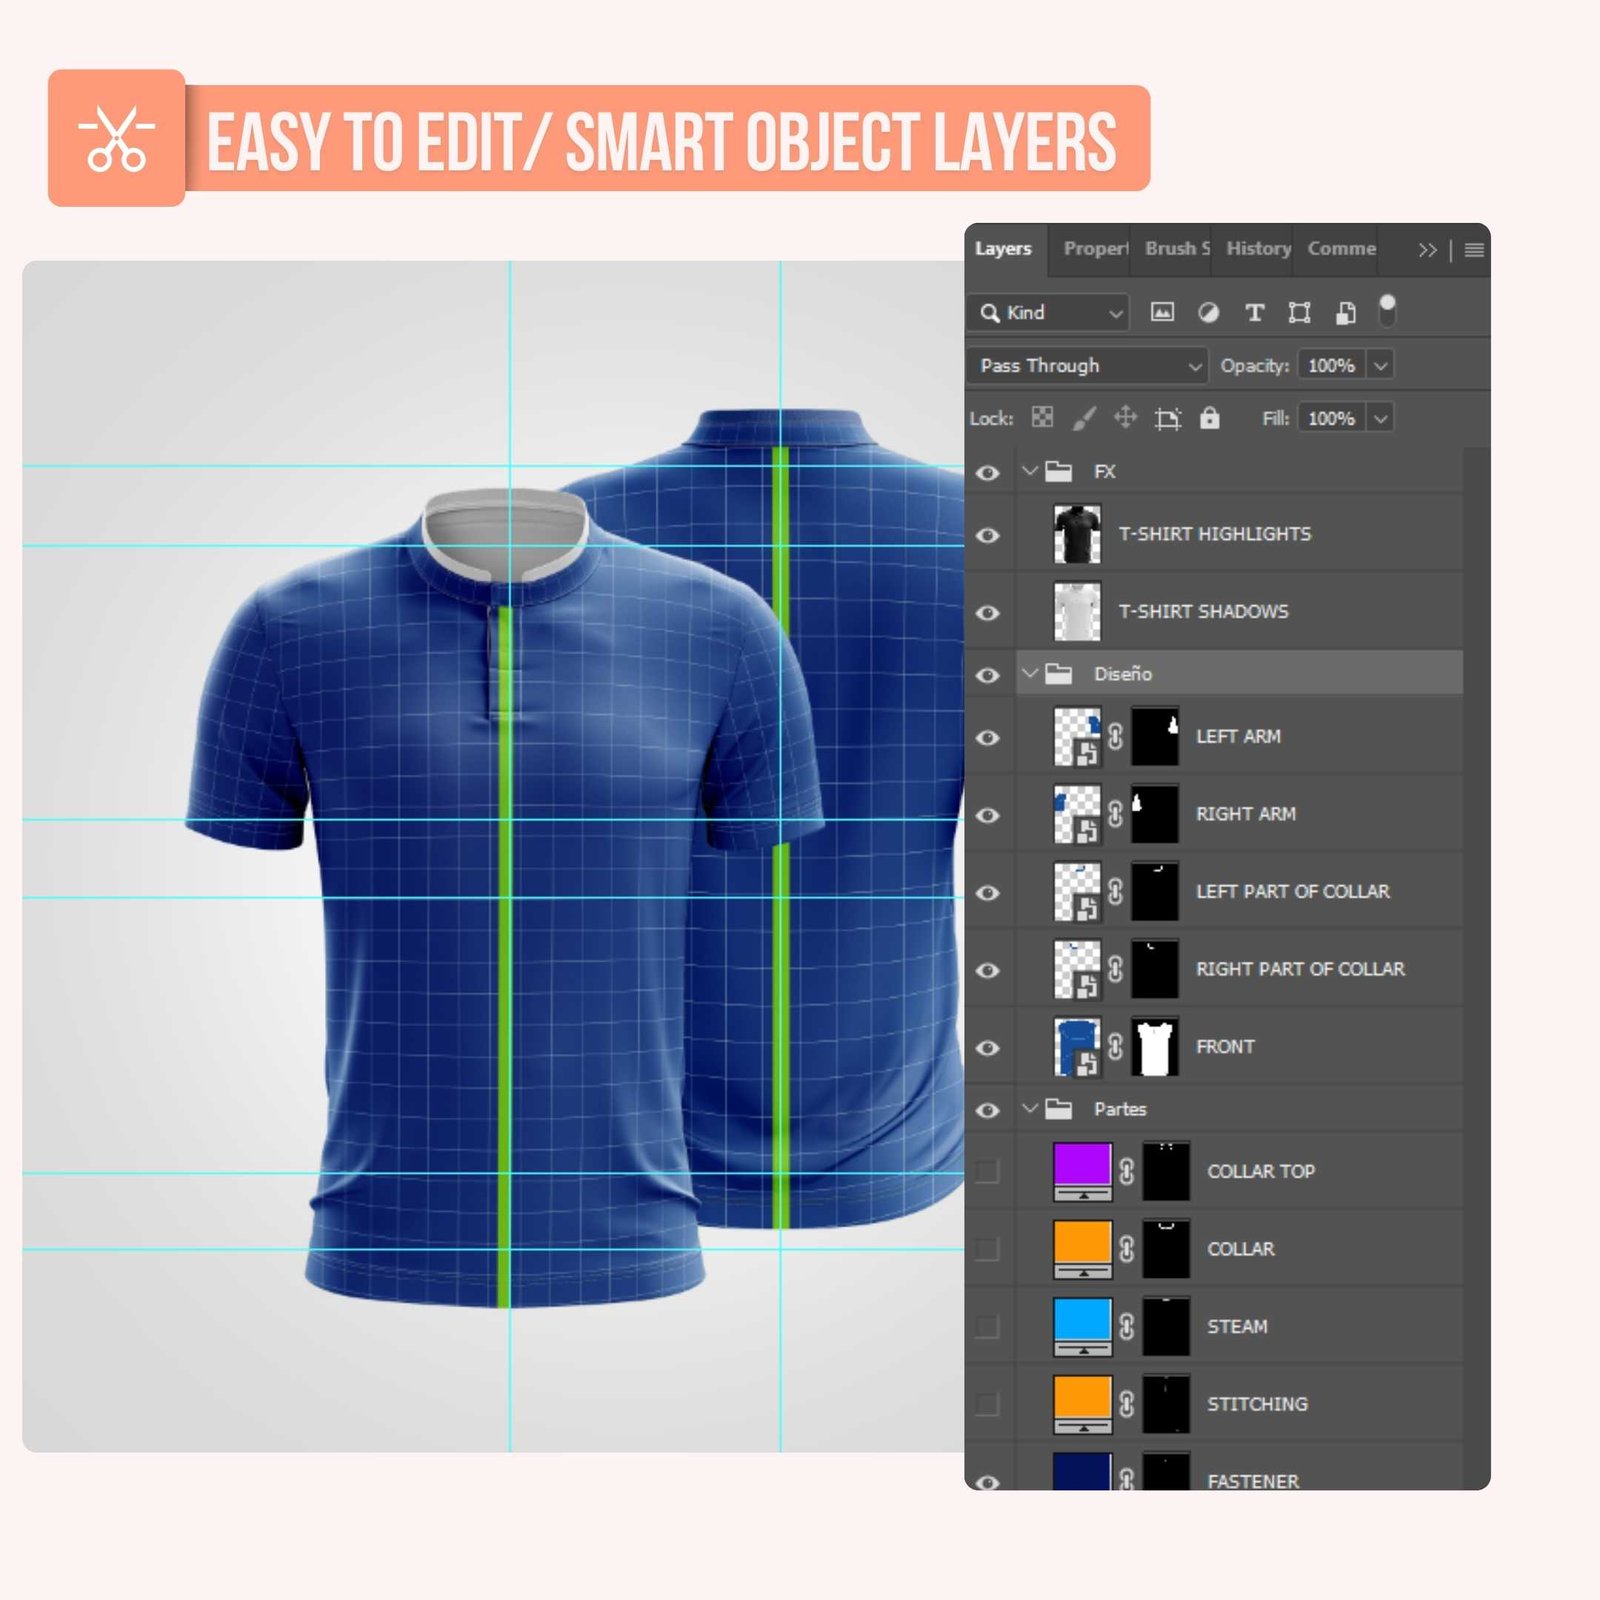The image size is (1600, 1600).
Task: Lock artboard nesting icon
Action: pos(1168,418)
